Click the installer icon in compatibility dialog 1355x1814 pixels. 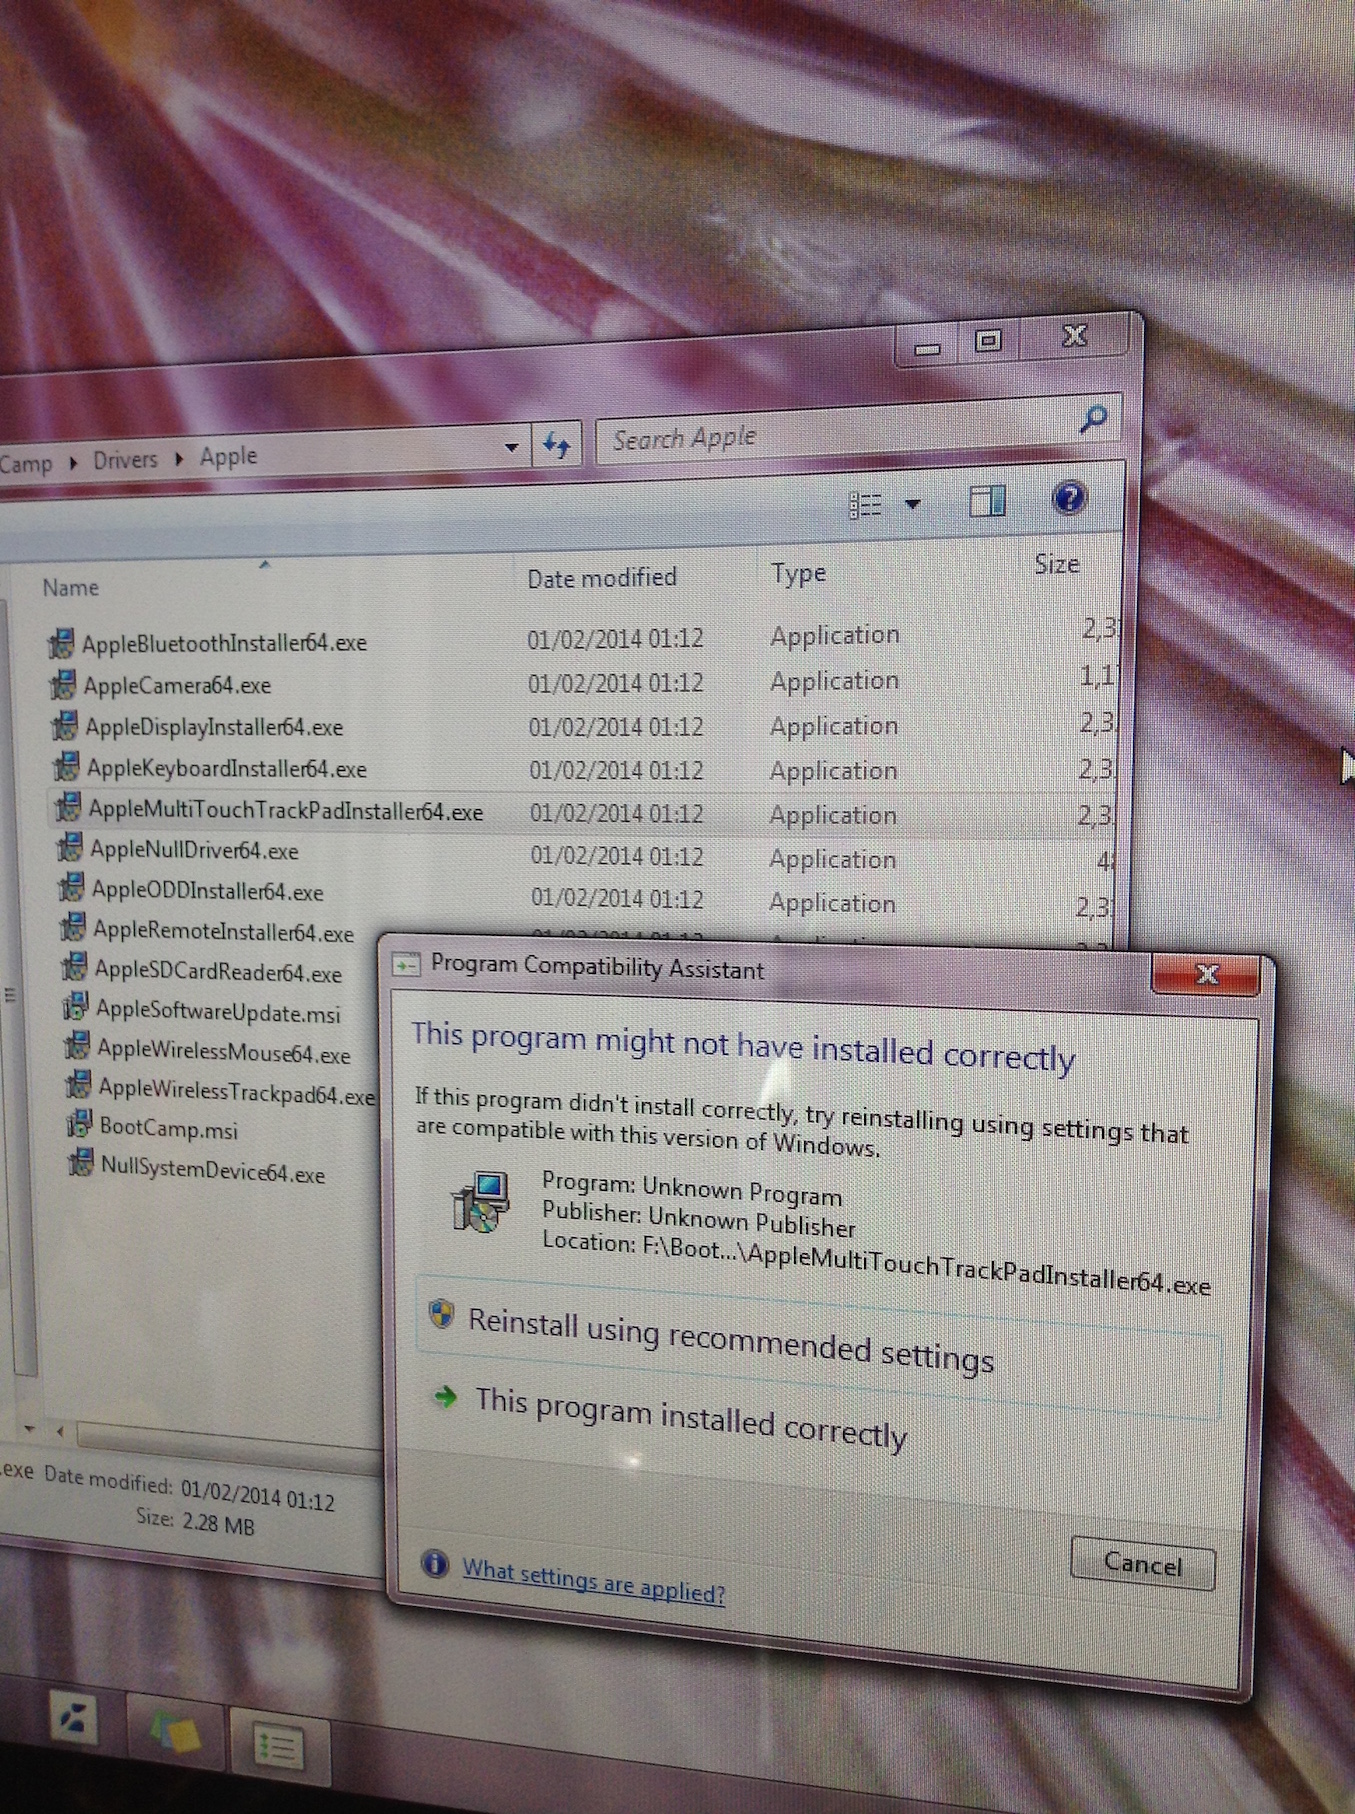481,1202
